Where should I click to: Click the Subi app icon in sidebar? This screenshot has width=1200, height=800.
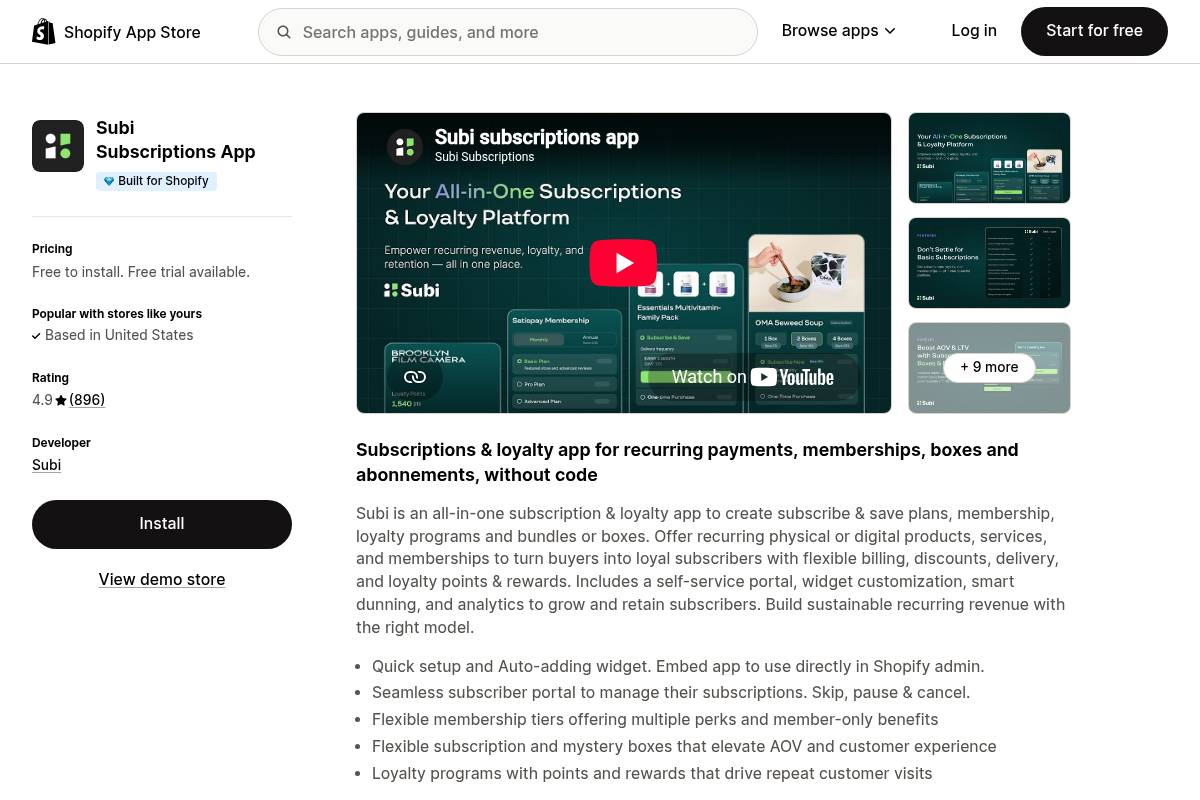(58, 146)
